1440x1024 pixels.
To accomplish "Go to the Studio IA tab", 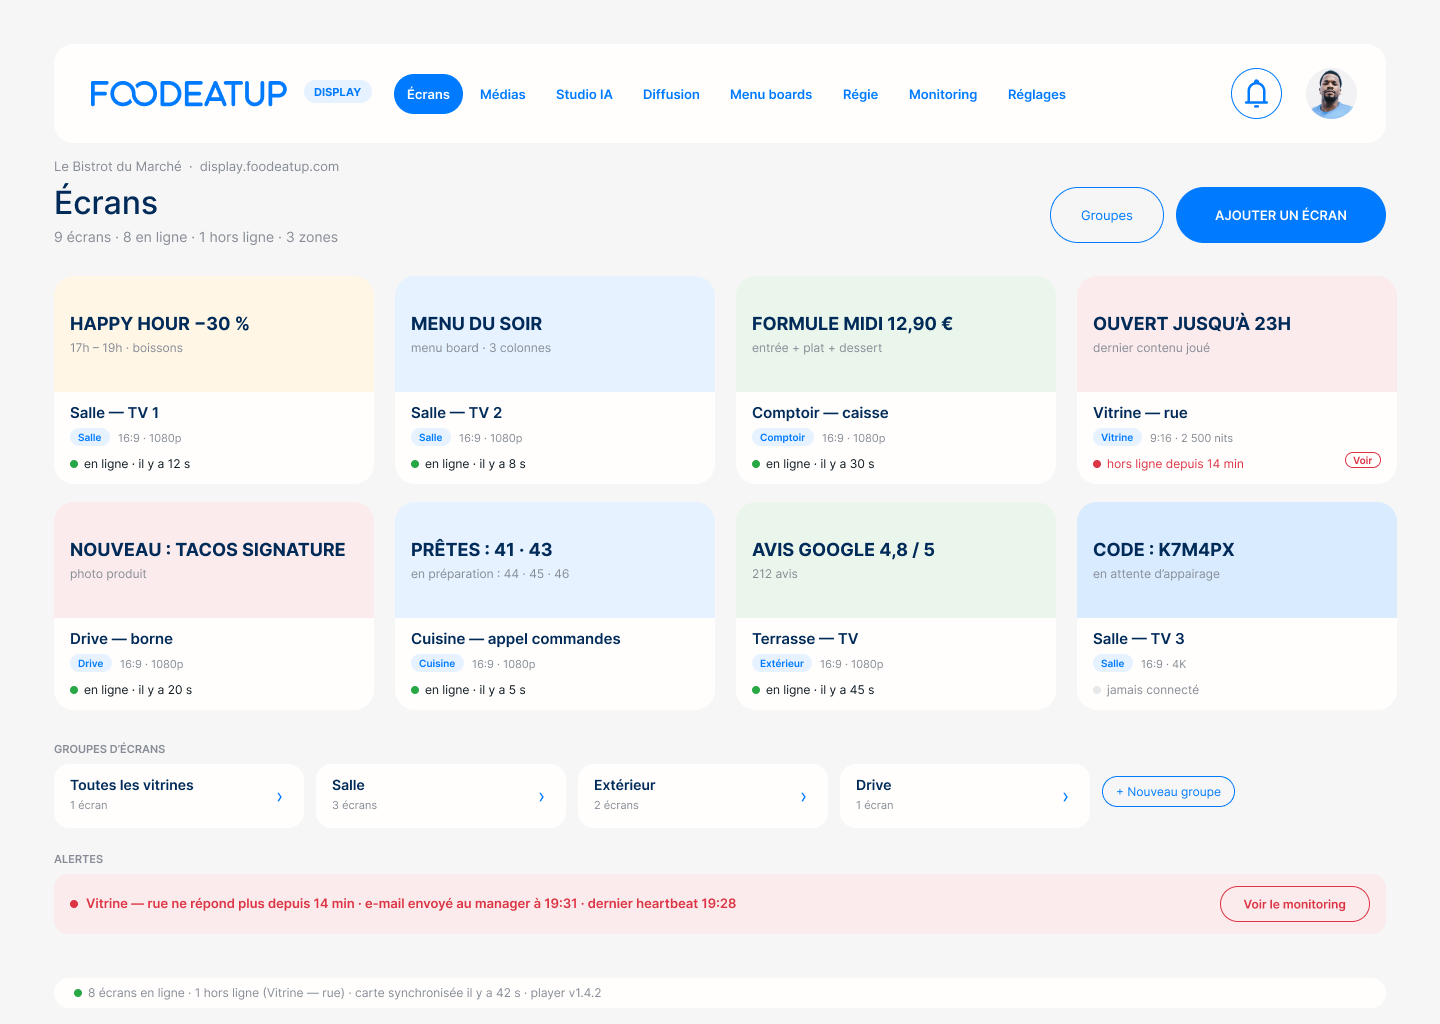I will point(584,94).
